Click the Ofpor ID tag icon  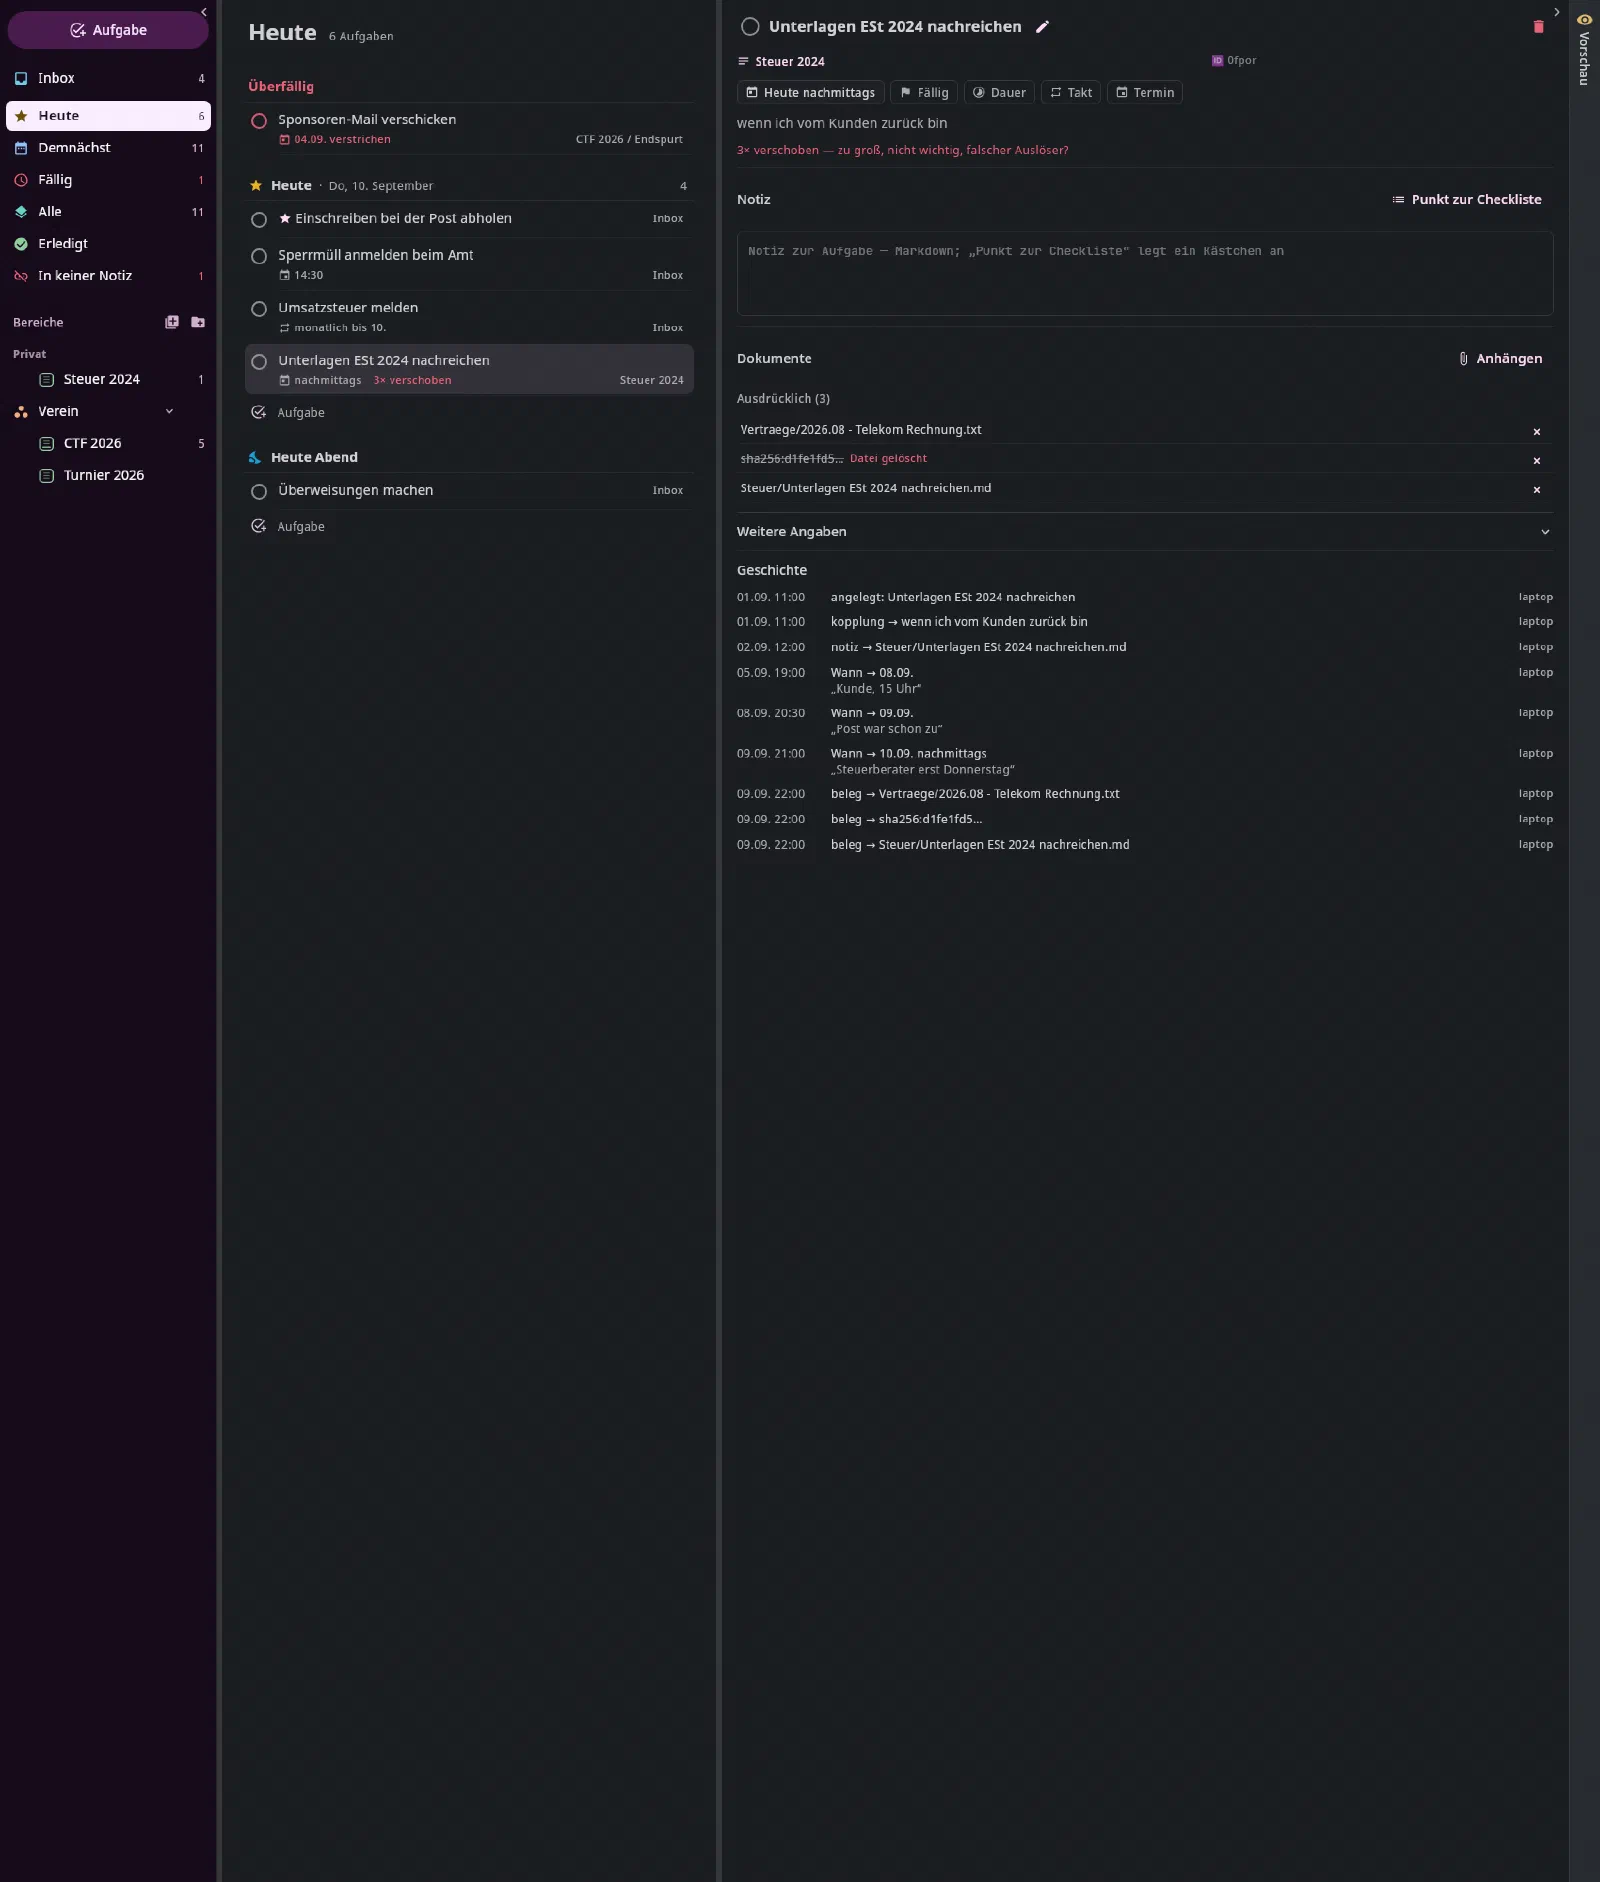click(1217, 61)
